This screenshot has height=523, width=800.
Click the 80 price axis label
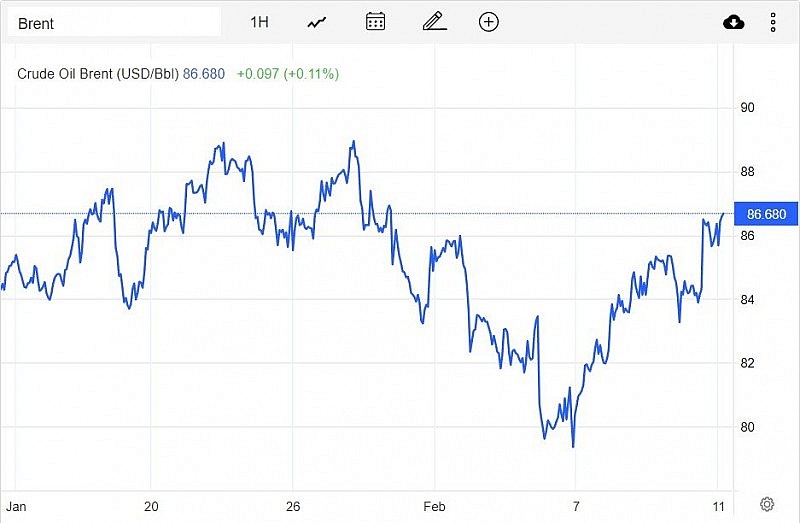coord(746,427)
